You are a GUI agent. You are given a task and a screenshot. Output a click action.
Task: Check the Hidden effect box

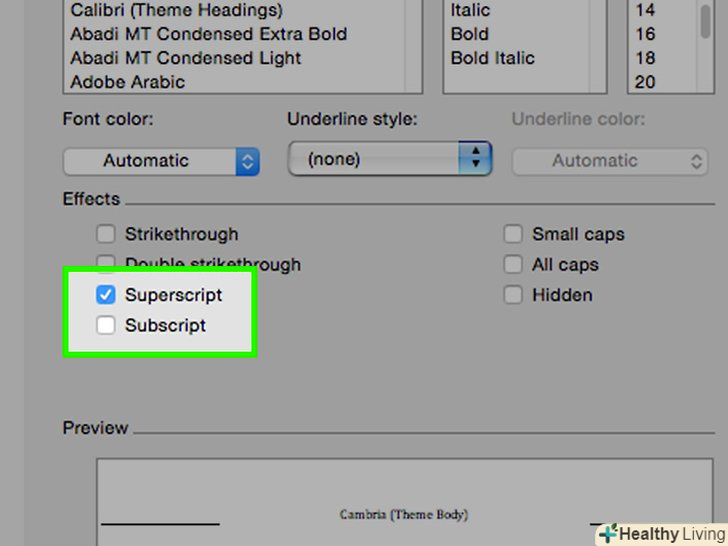point(513,295)
